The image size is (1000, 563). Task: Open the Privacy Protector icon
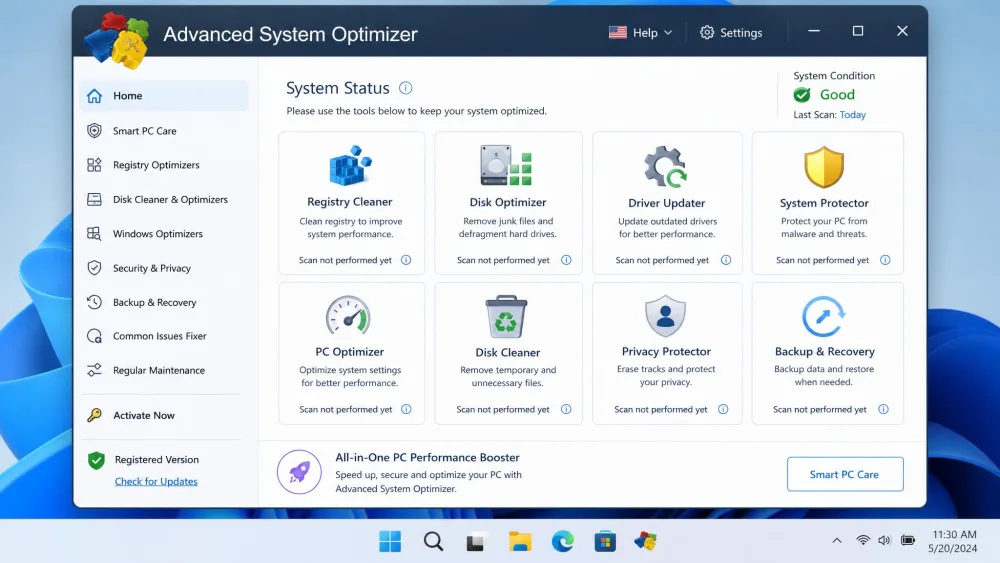pos(665,316)
